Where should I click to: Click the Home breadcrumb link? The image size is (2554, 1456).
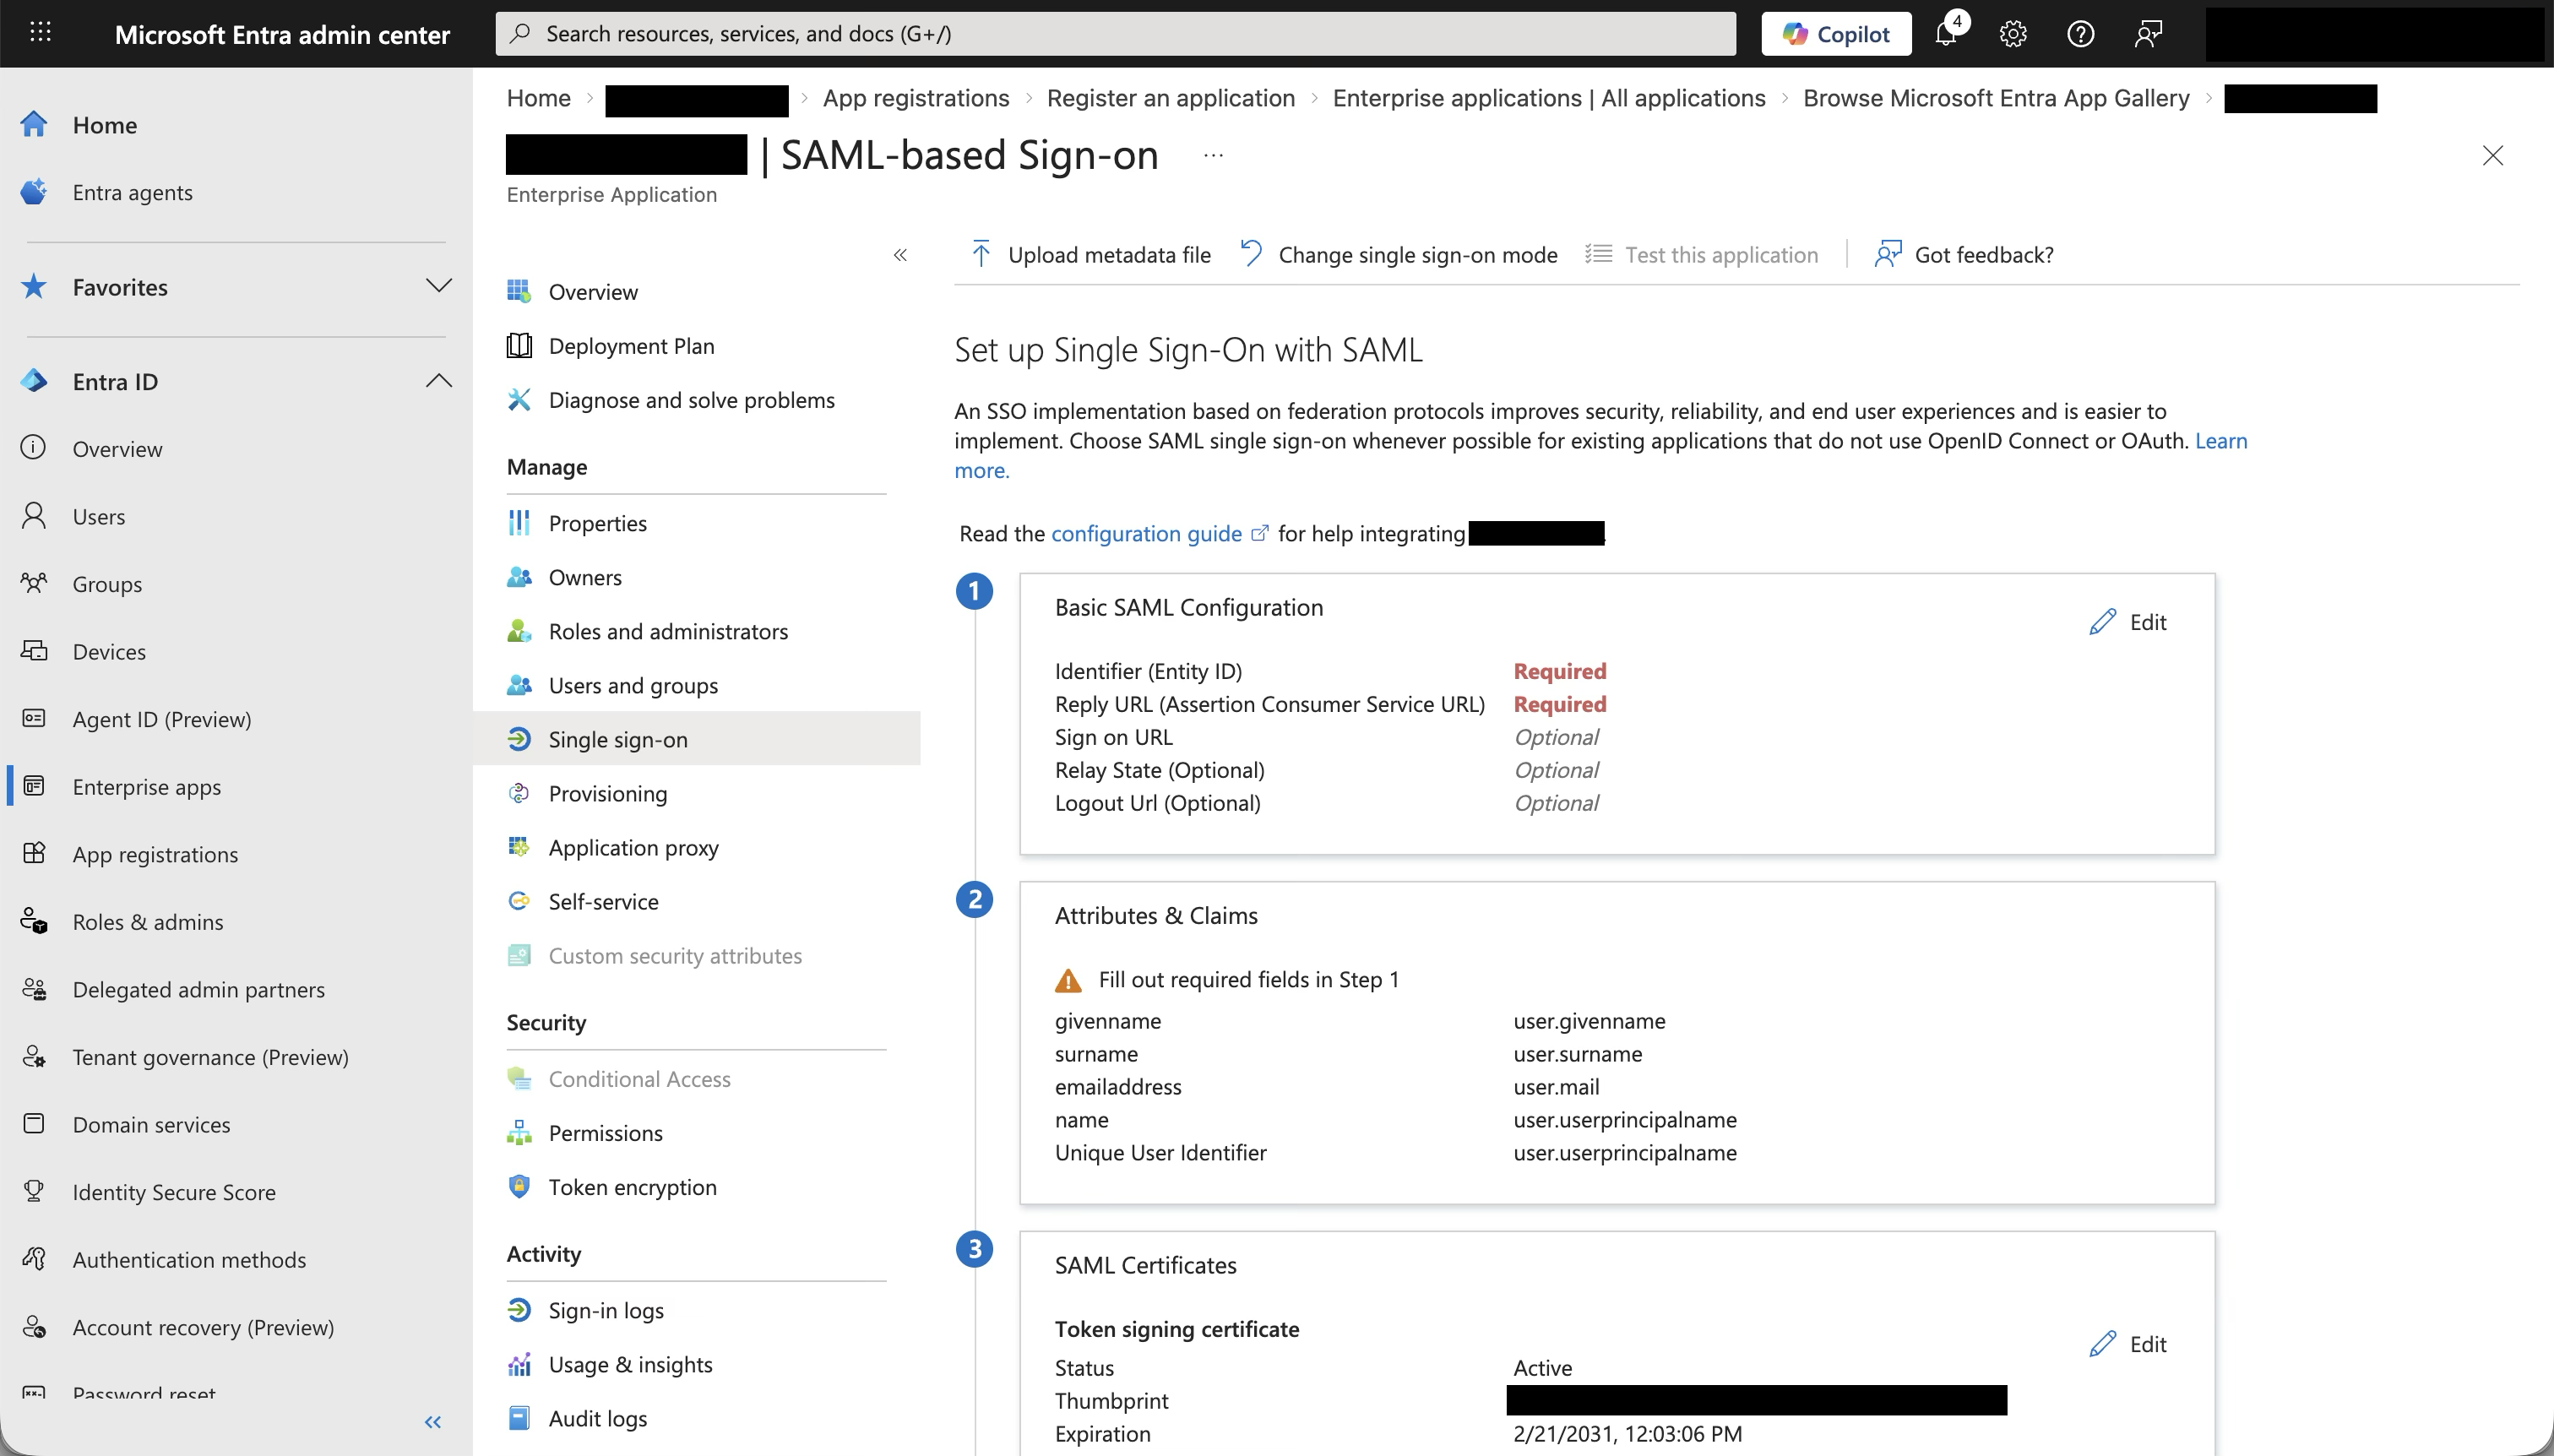538,98
